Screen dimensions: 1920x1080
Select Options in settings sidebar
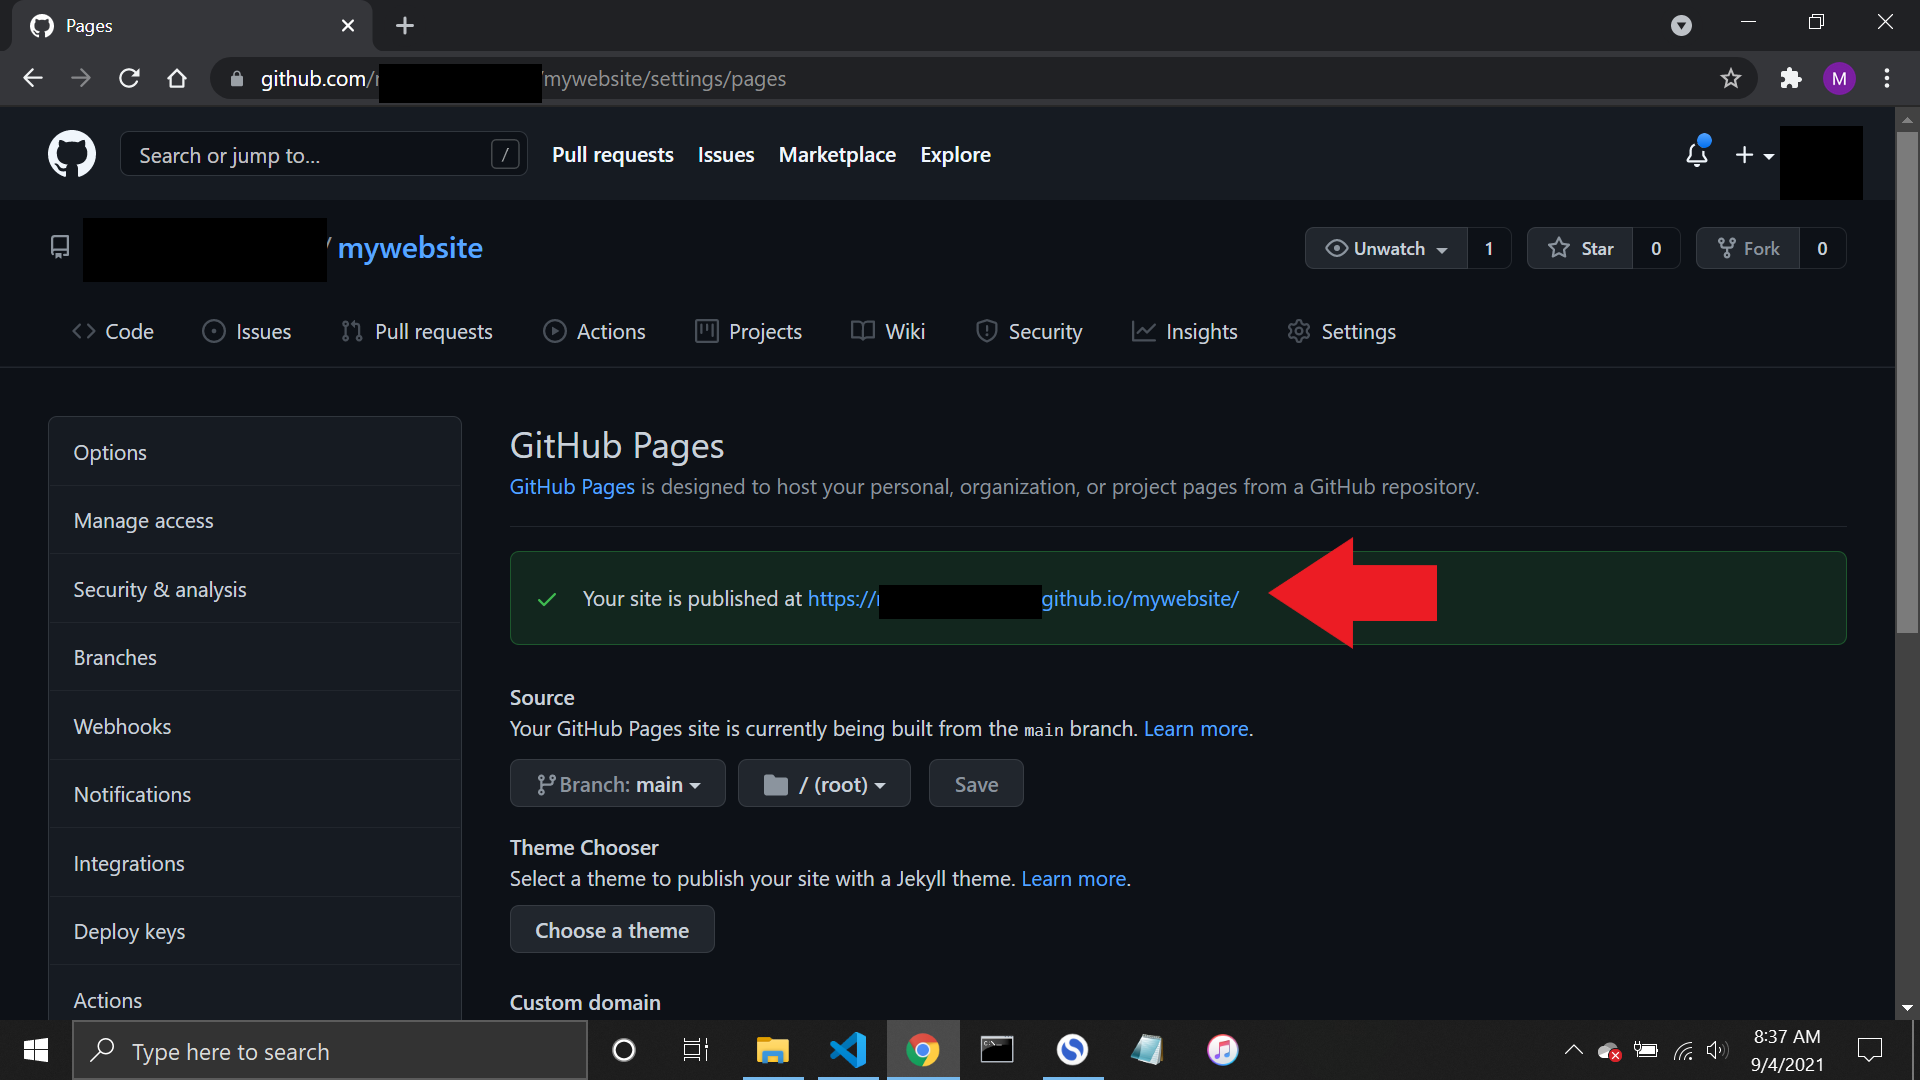(255, 452)
